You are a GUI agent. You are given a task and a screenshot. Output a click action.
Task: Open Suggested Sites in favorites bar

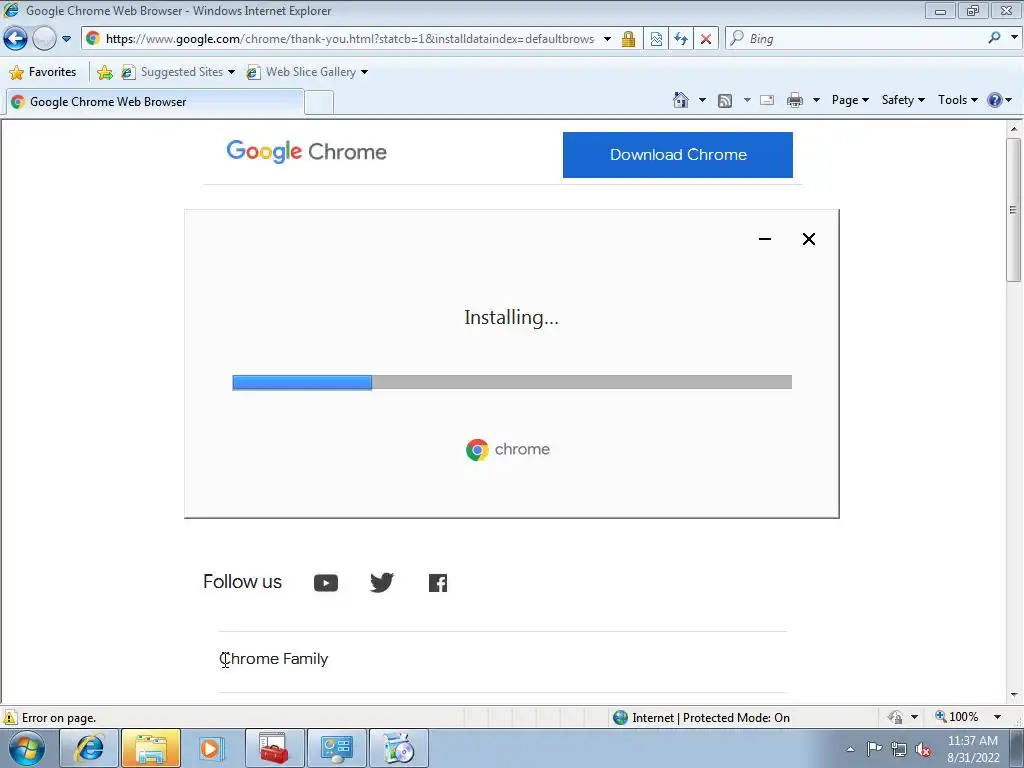pos(178,72)
